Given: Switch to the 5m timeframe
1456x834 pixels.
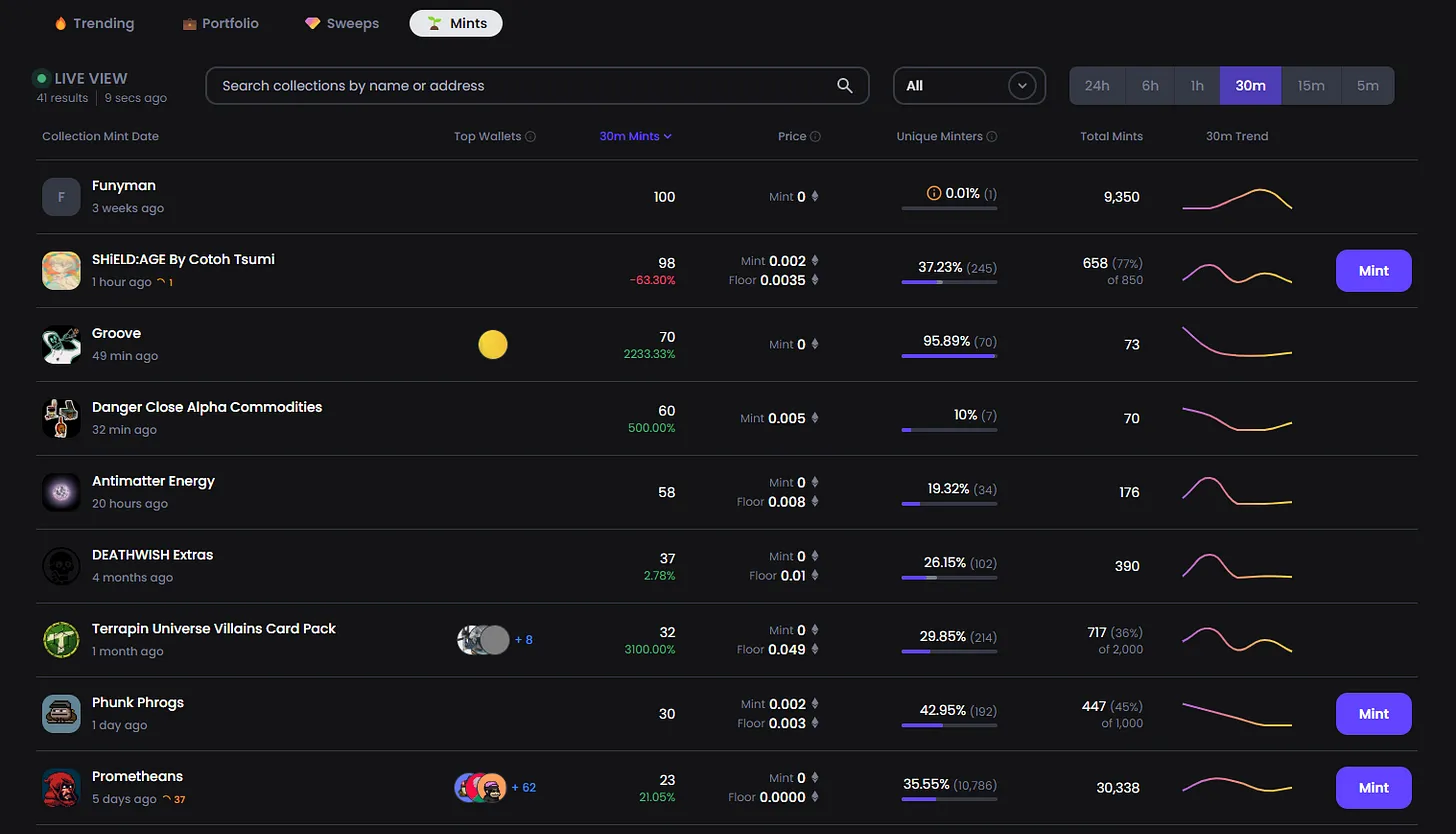Looking at the screenshot, I should [1368, 85].
